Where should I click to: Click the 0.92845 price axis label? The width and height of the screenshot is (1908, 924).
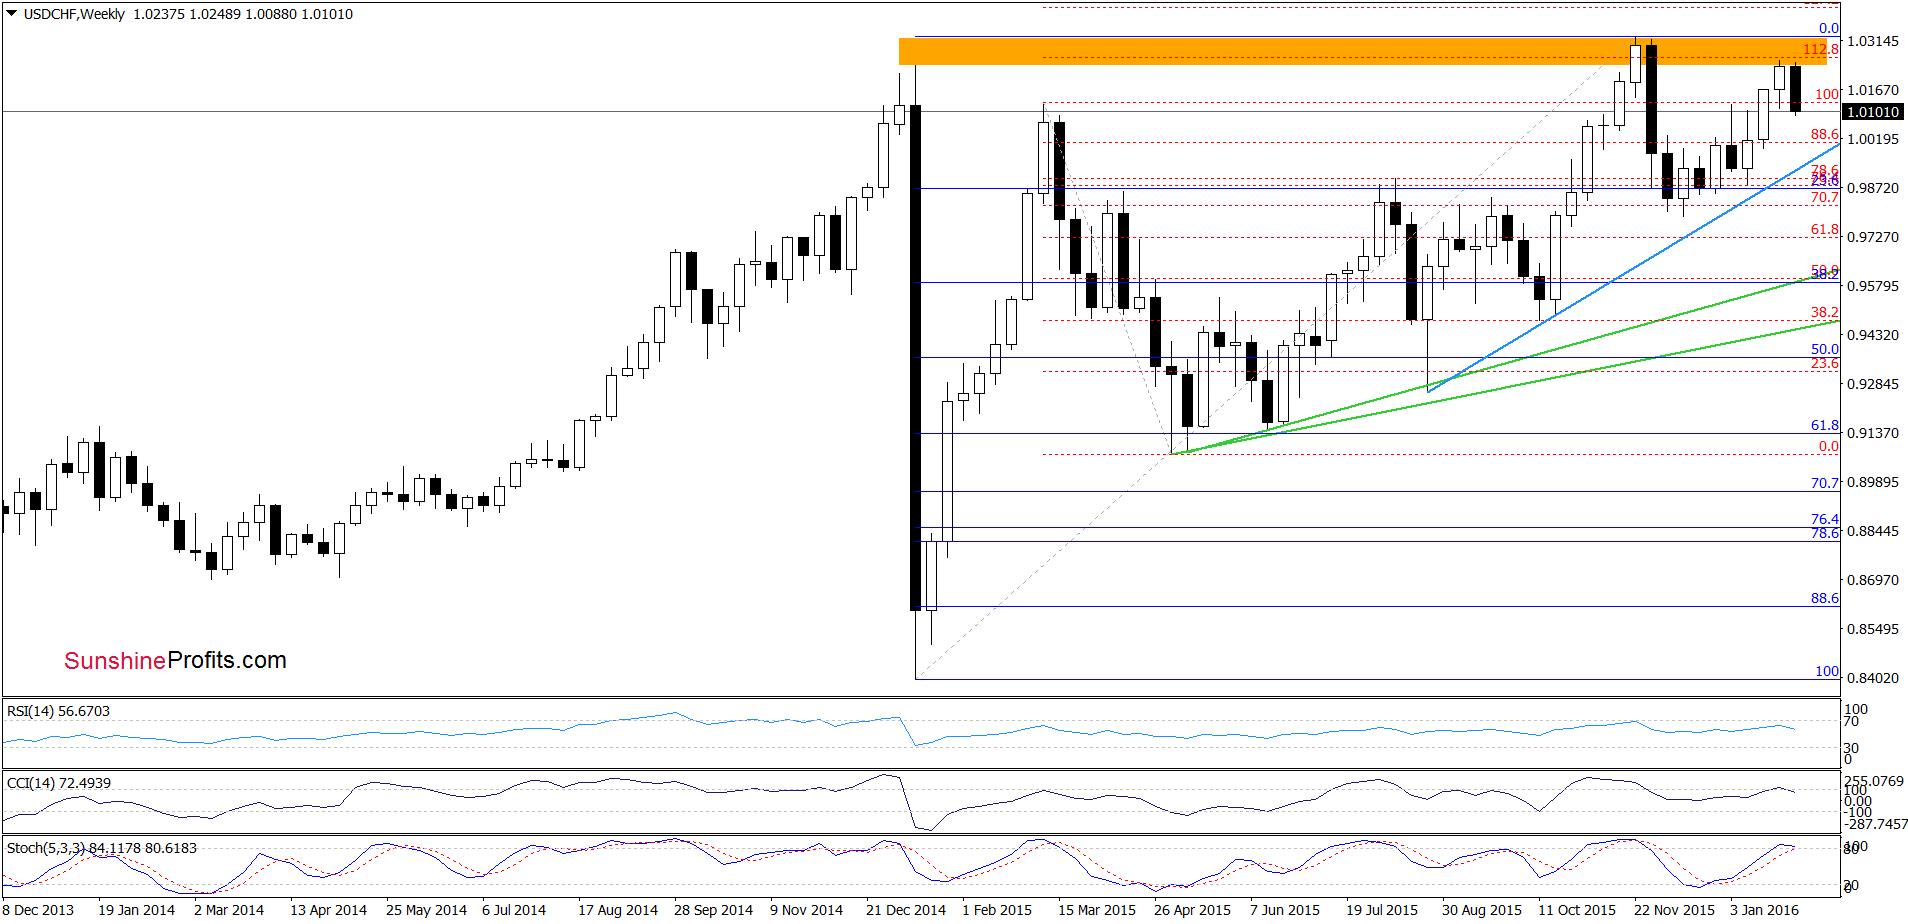pos(1873,384)
